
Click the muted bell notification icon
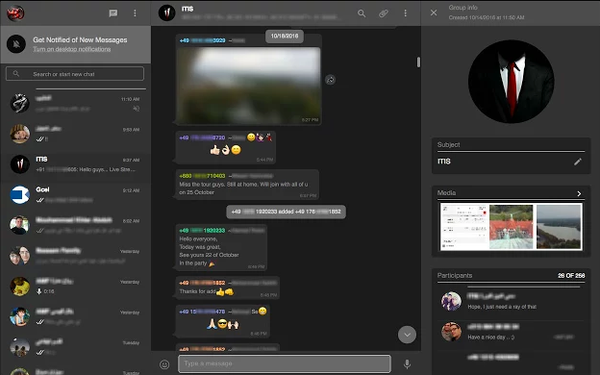(x=16, y=44)
